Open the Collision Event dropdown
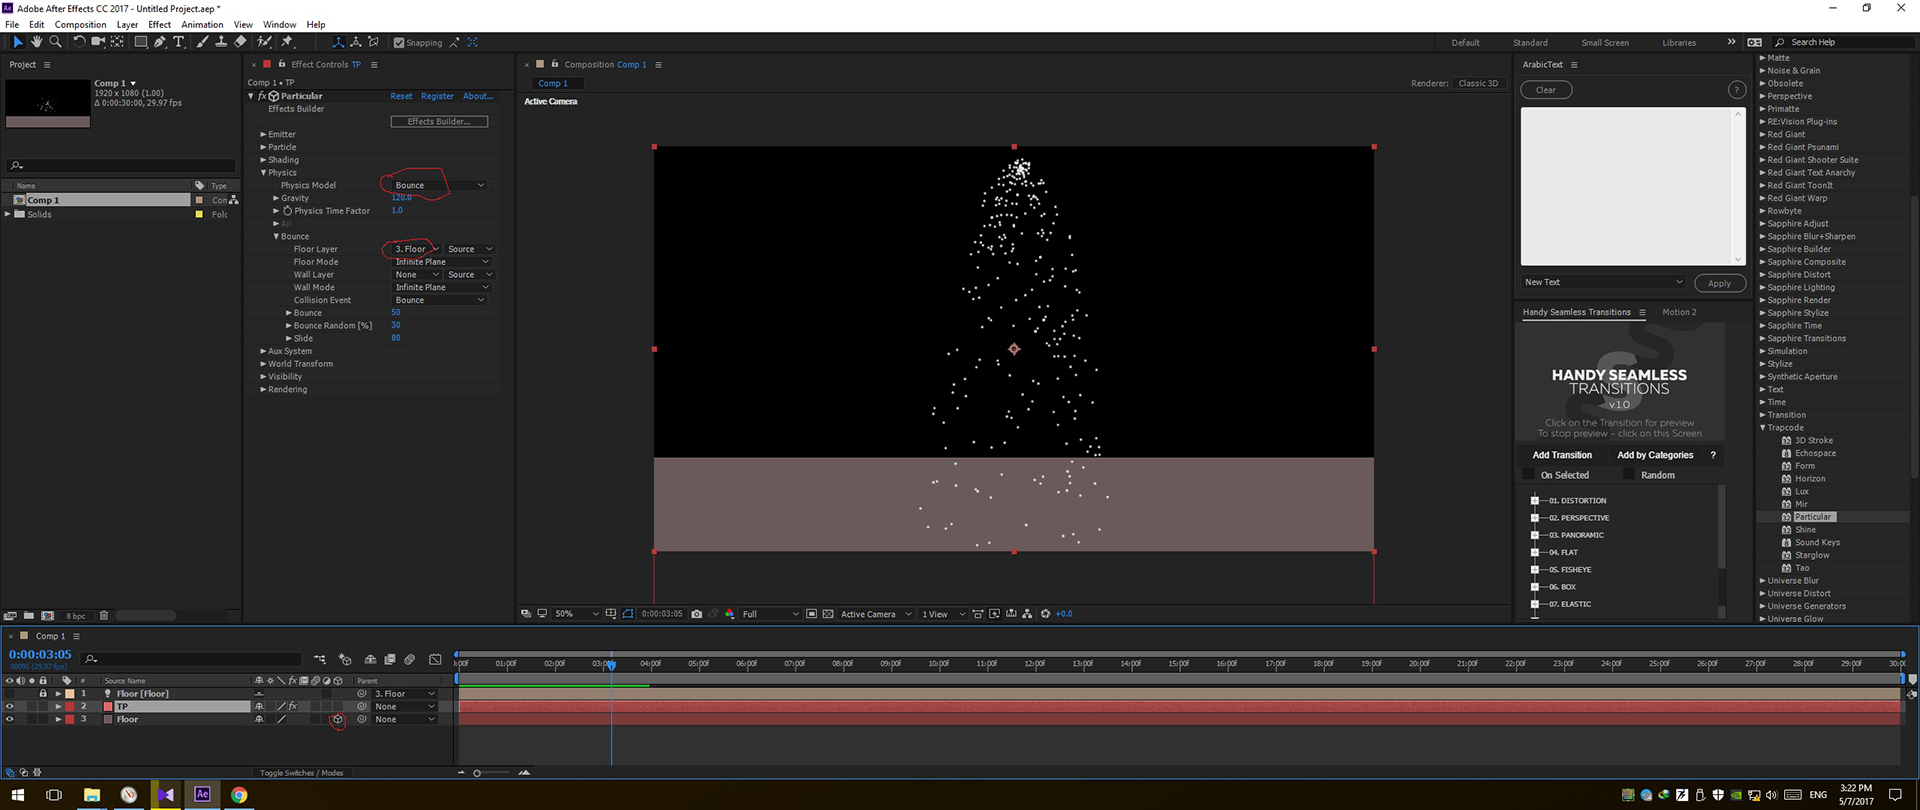Viewport: 1920px width, 810px height. [438, 300]
